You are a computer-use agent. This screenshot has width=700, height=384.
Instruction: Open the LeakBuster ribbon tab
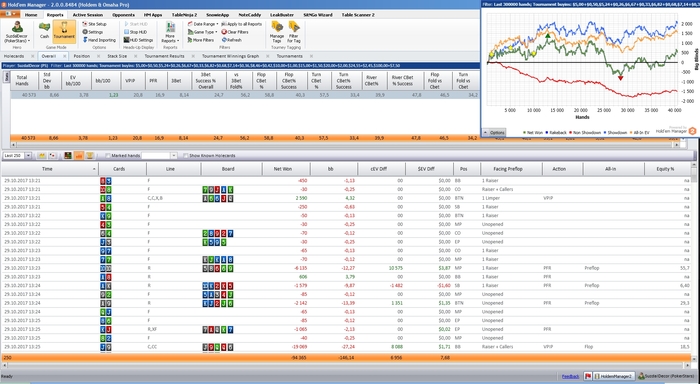(282, 15)
